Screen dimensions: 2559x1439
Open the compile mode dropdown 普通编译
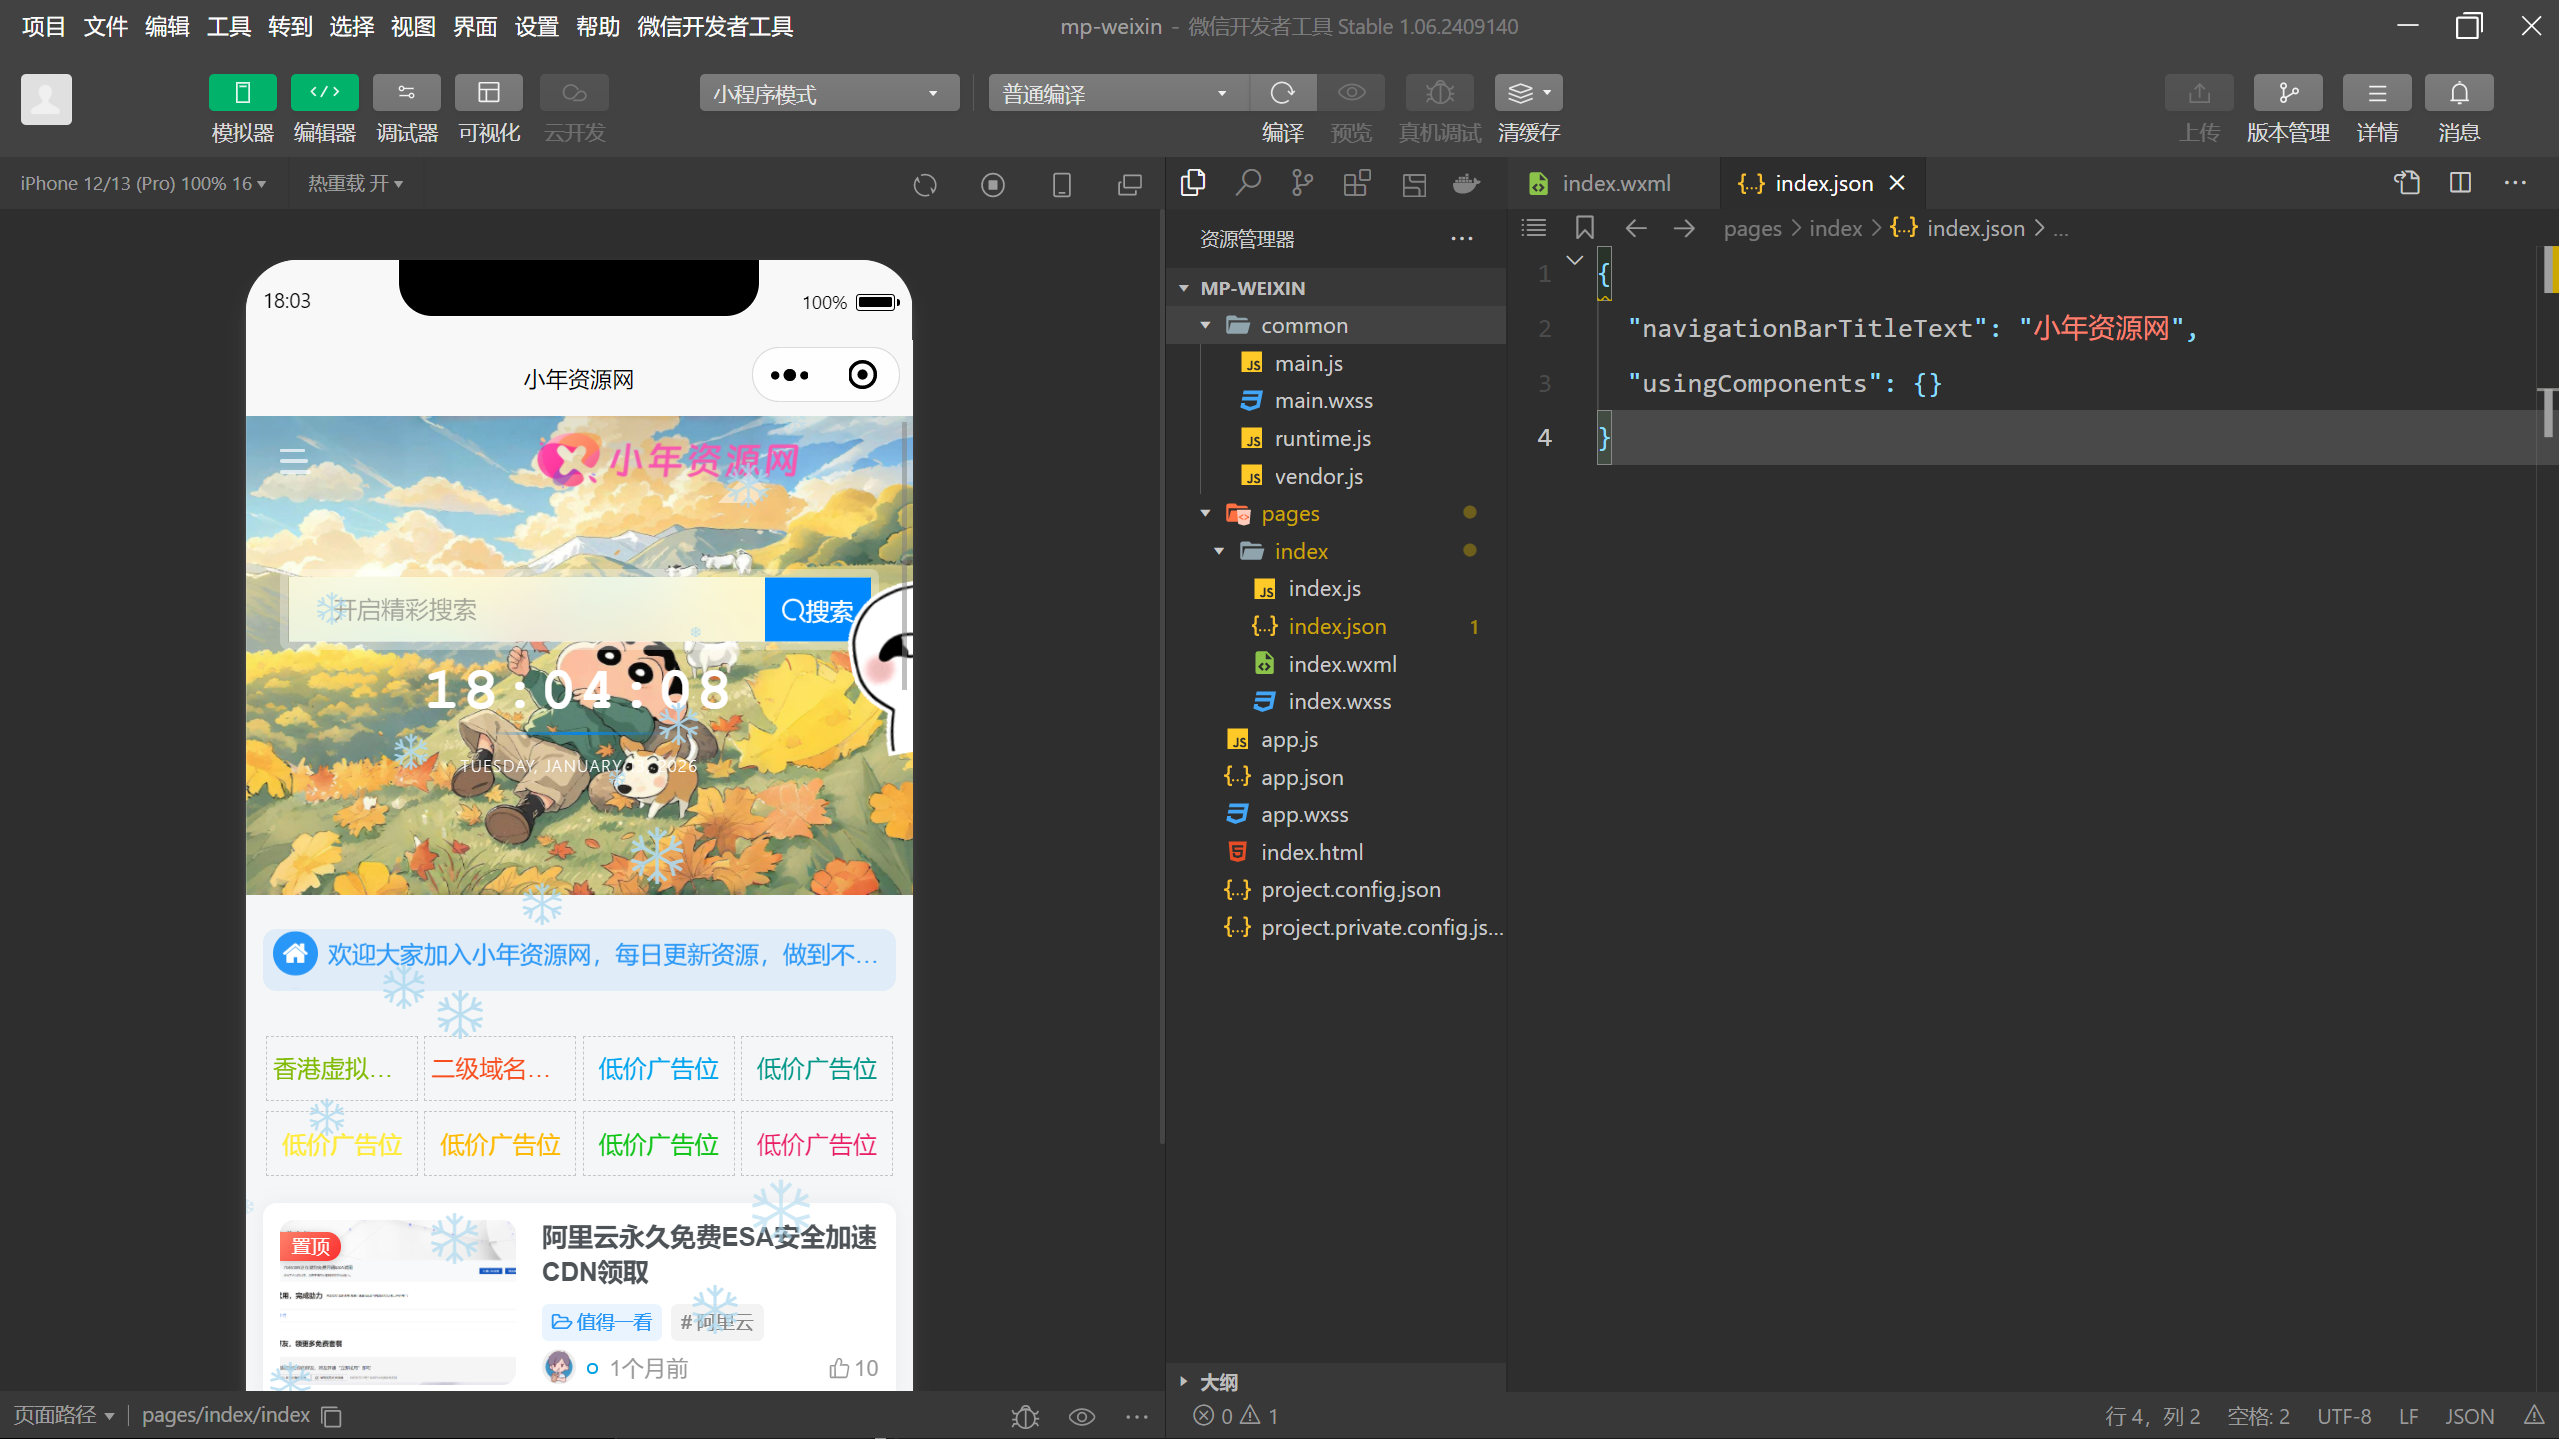[x=1117, y=92]
